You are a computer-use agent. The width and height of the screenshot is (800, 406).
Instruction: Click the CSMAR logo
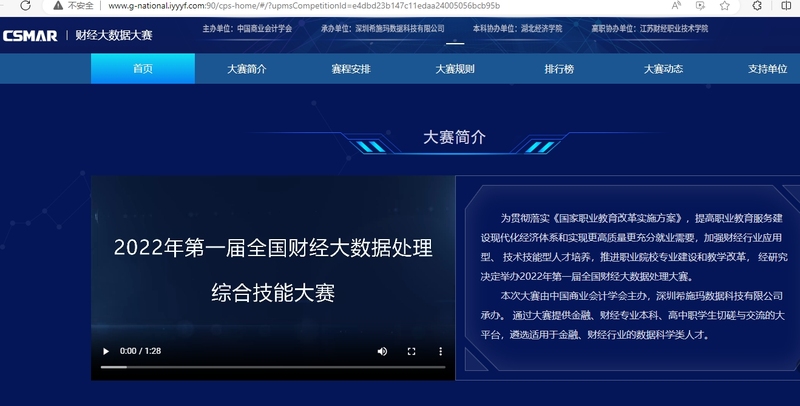click(x=30, y=36)
